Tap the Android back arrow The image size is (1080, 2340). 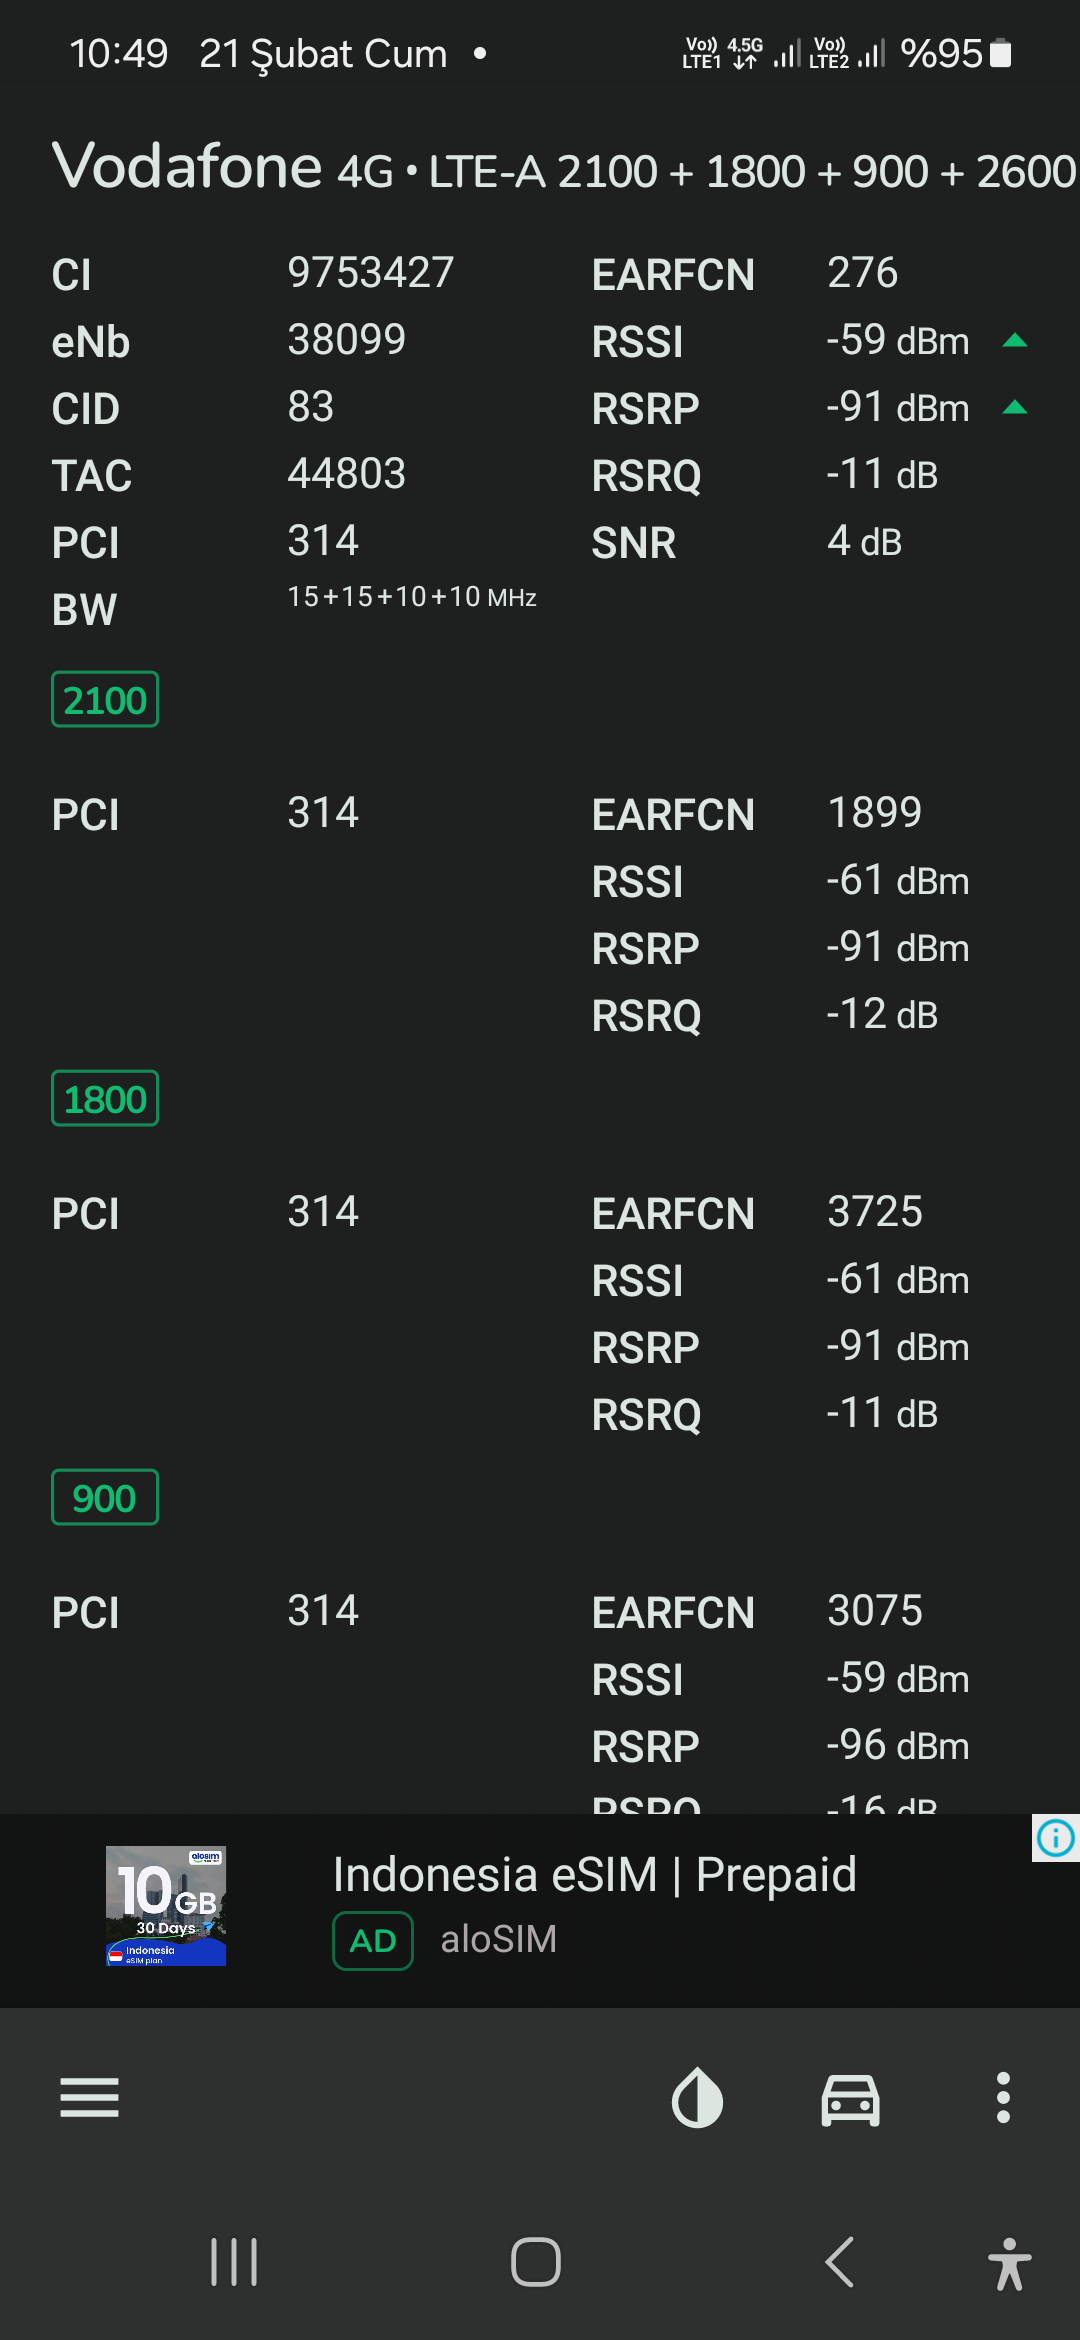[839, 2262]
